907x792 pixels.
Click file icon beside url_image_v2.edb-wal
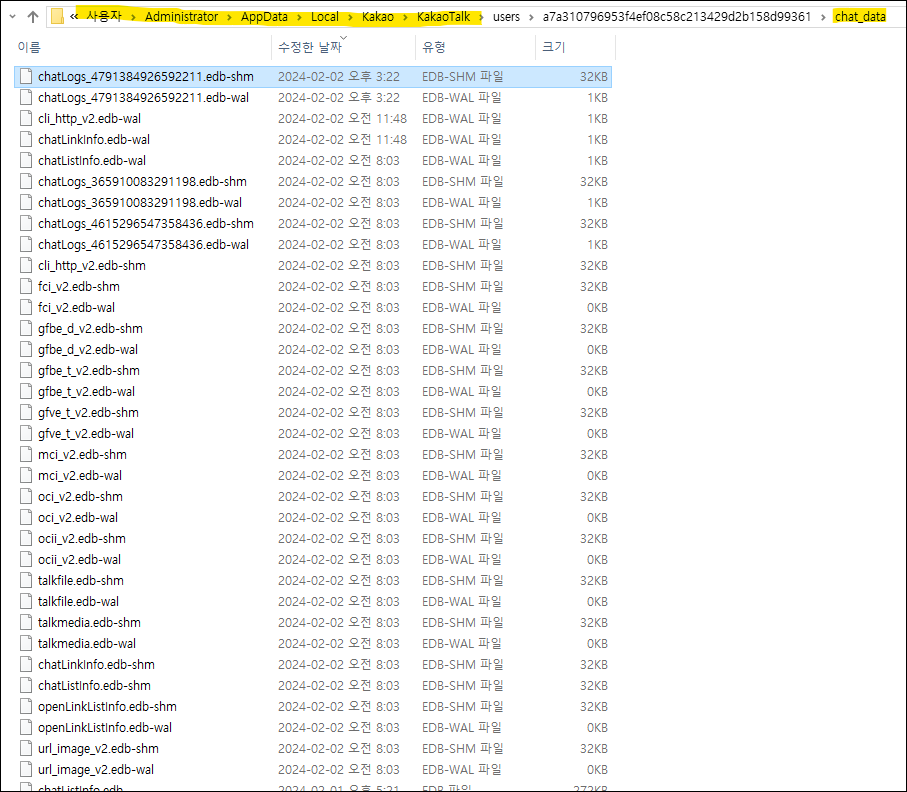pos(27,769)
